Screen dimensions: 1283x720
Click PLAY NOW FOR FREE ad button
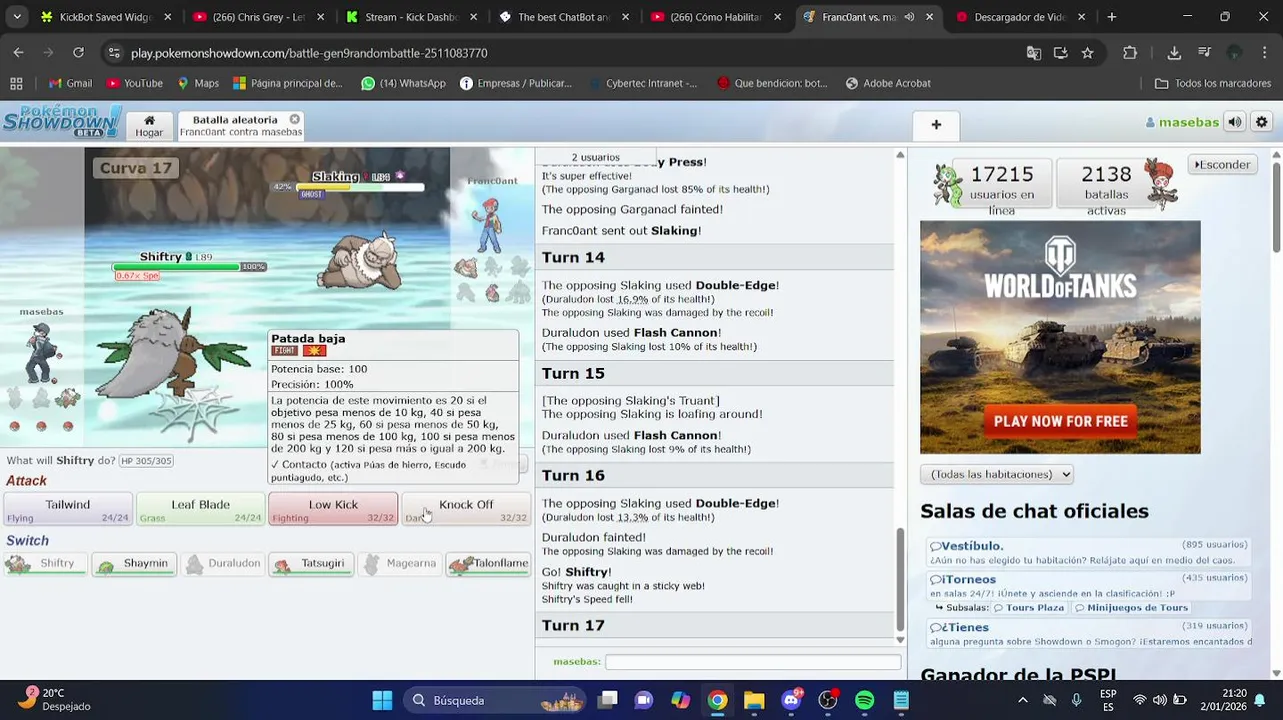point(1060,421)
